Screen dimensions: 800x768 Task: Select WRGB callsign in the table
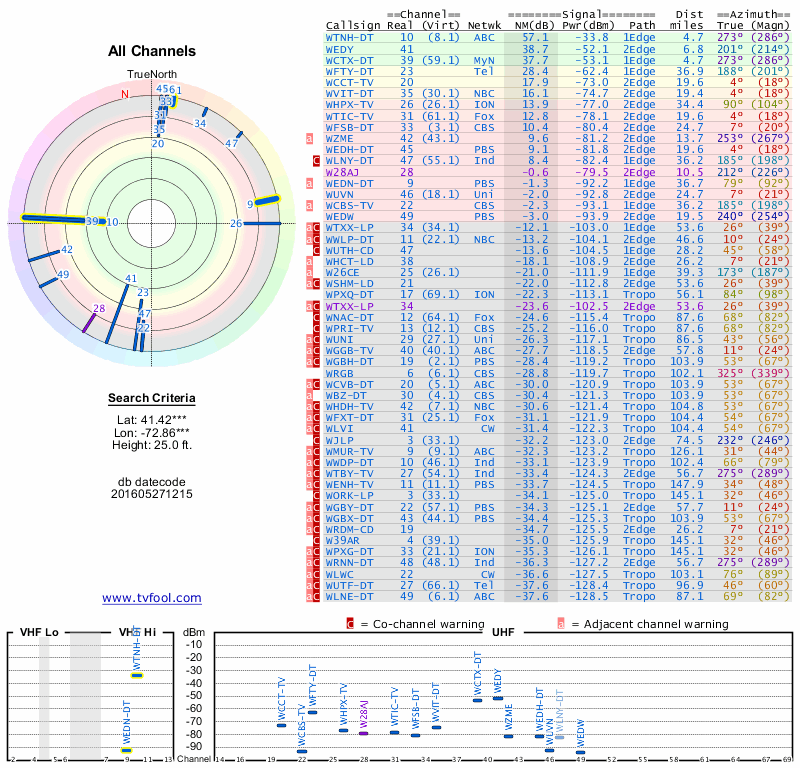[340, 373]
